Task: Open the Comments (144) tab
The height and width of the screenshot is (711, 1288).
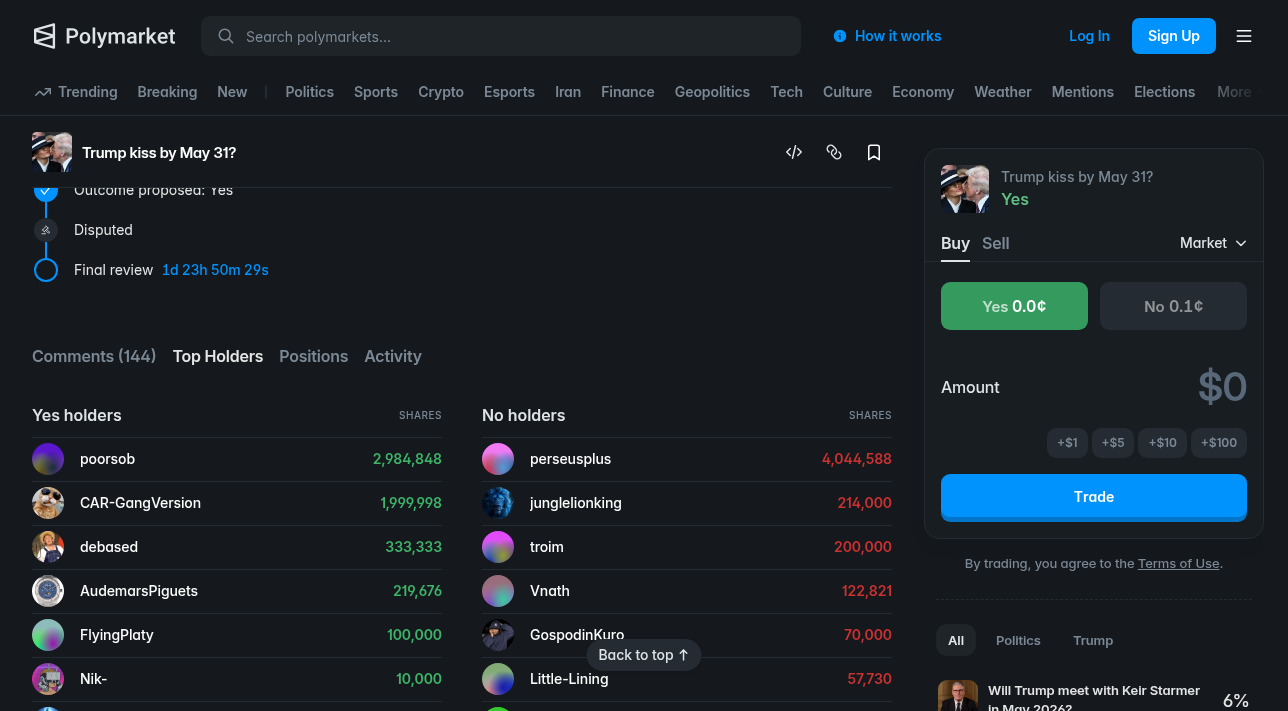Action: [x=94, y=356]
